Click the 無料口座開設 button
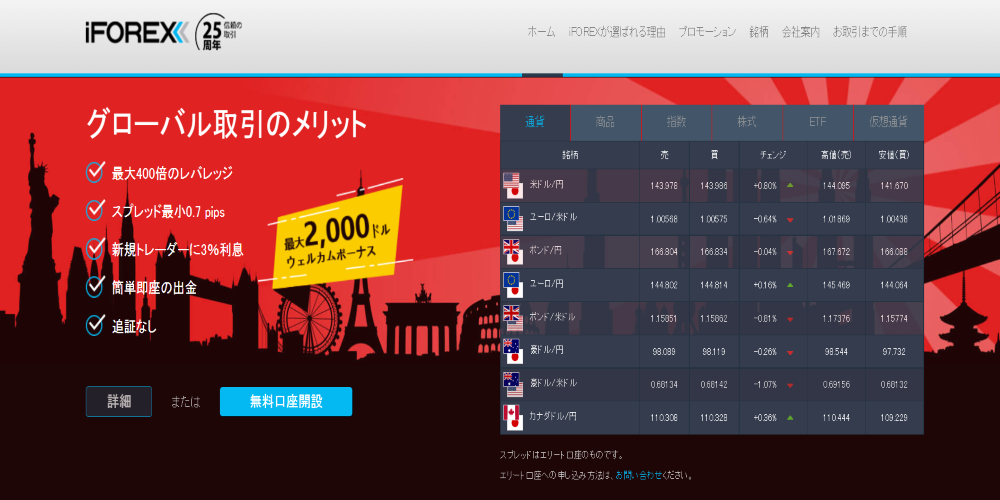 pyautogui.click(x=286, y=401)
